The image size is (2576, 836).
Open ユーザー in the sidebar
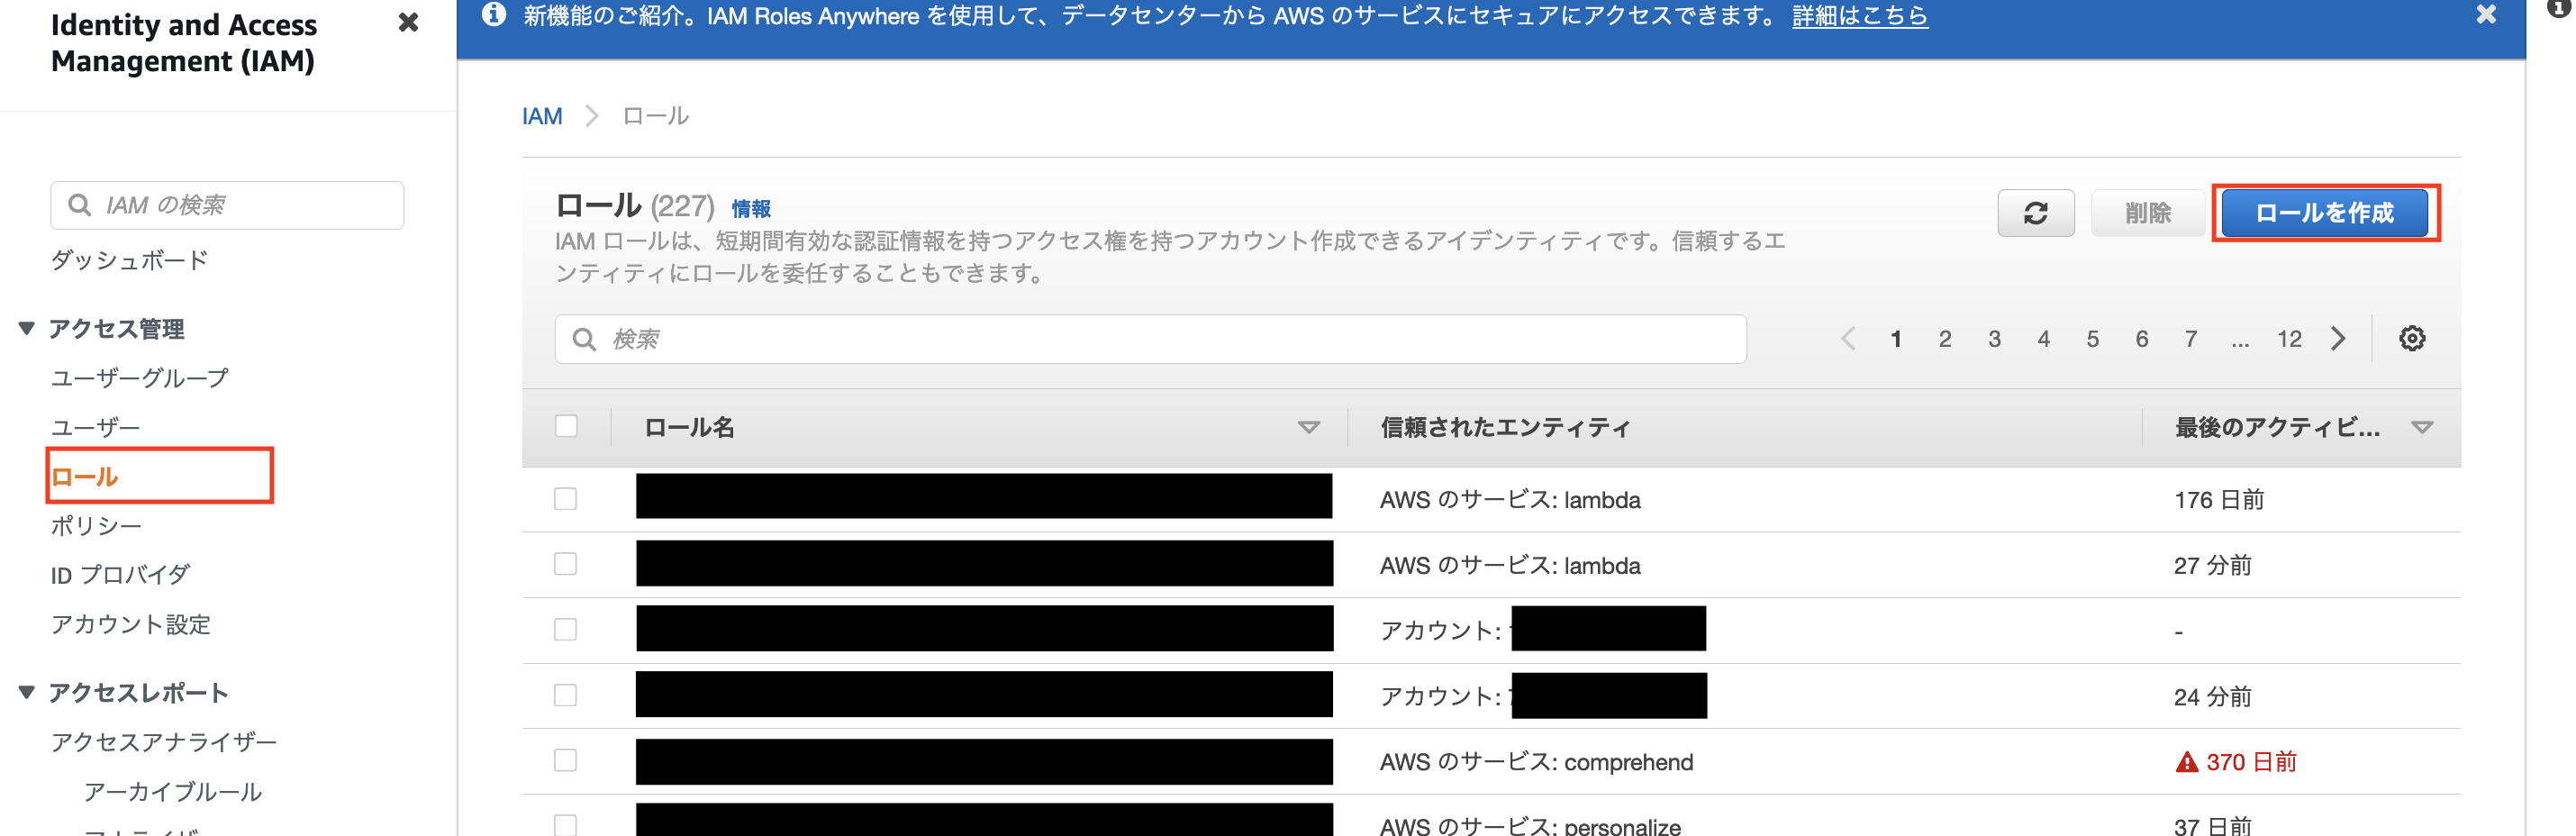click(x=95, y=427)
